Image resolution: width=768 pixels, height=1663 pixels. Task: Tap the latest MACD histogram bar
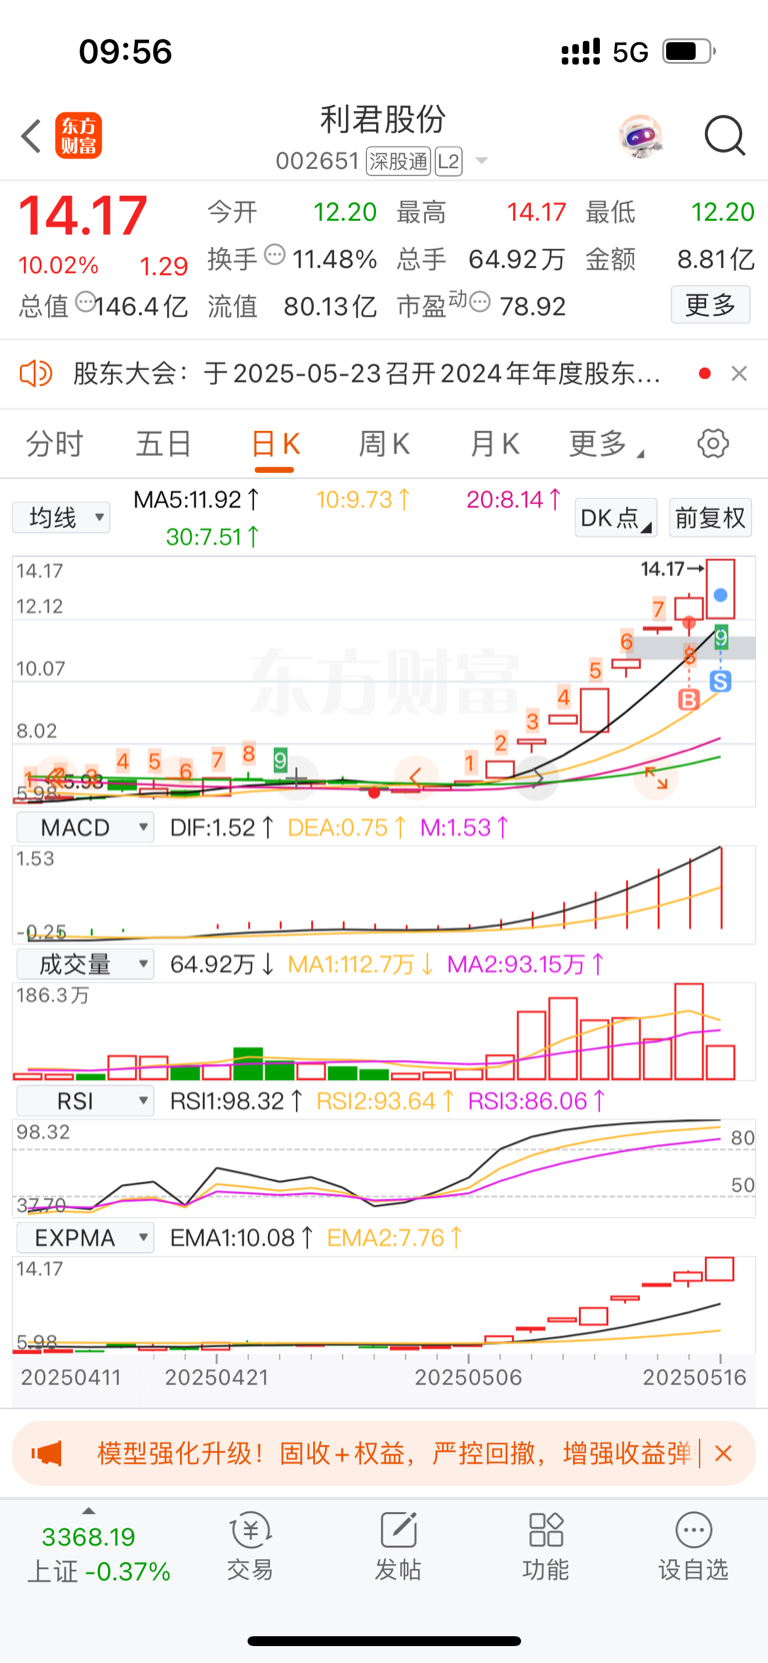tap(721, 888)
